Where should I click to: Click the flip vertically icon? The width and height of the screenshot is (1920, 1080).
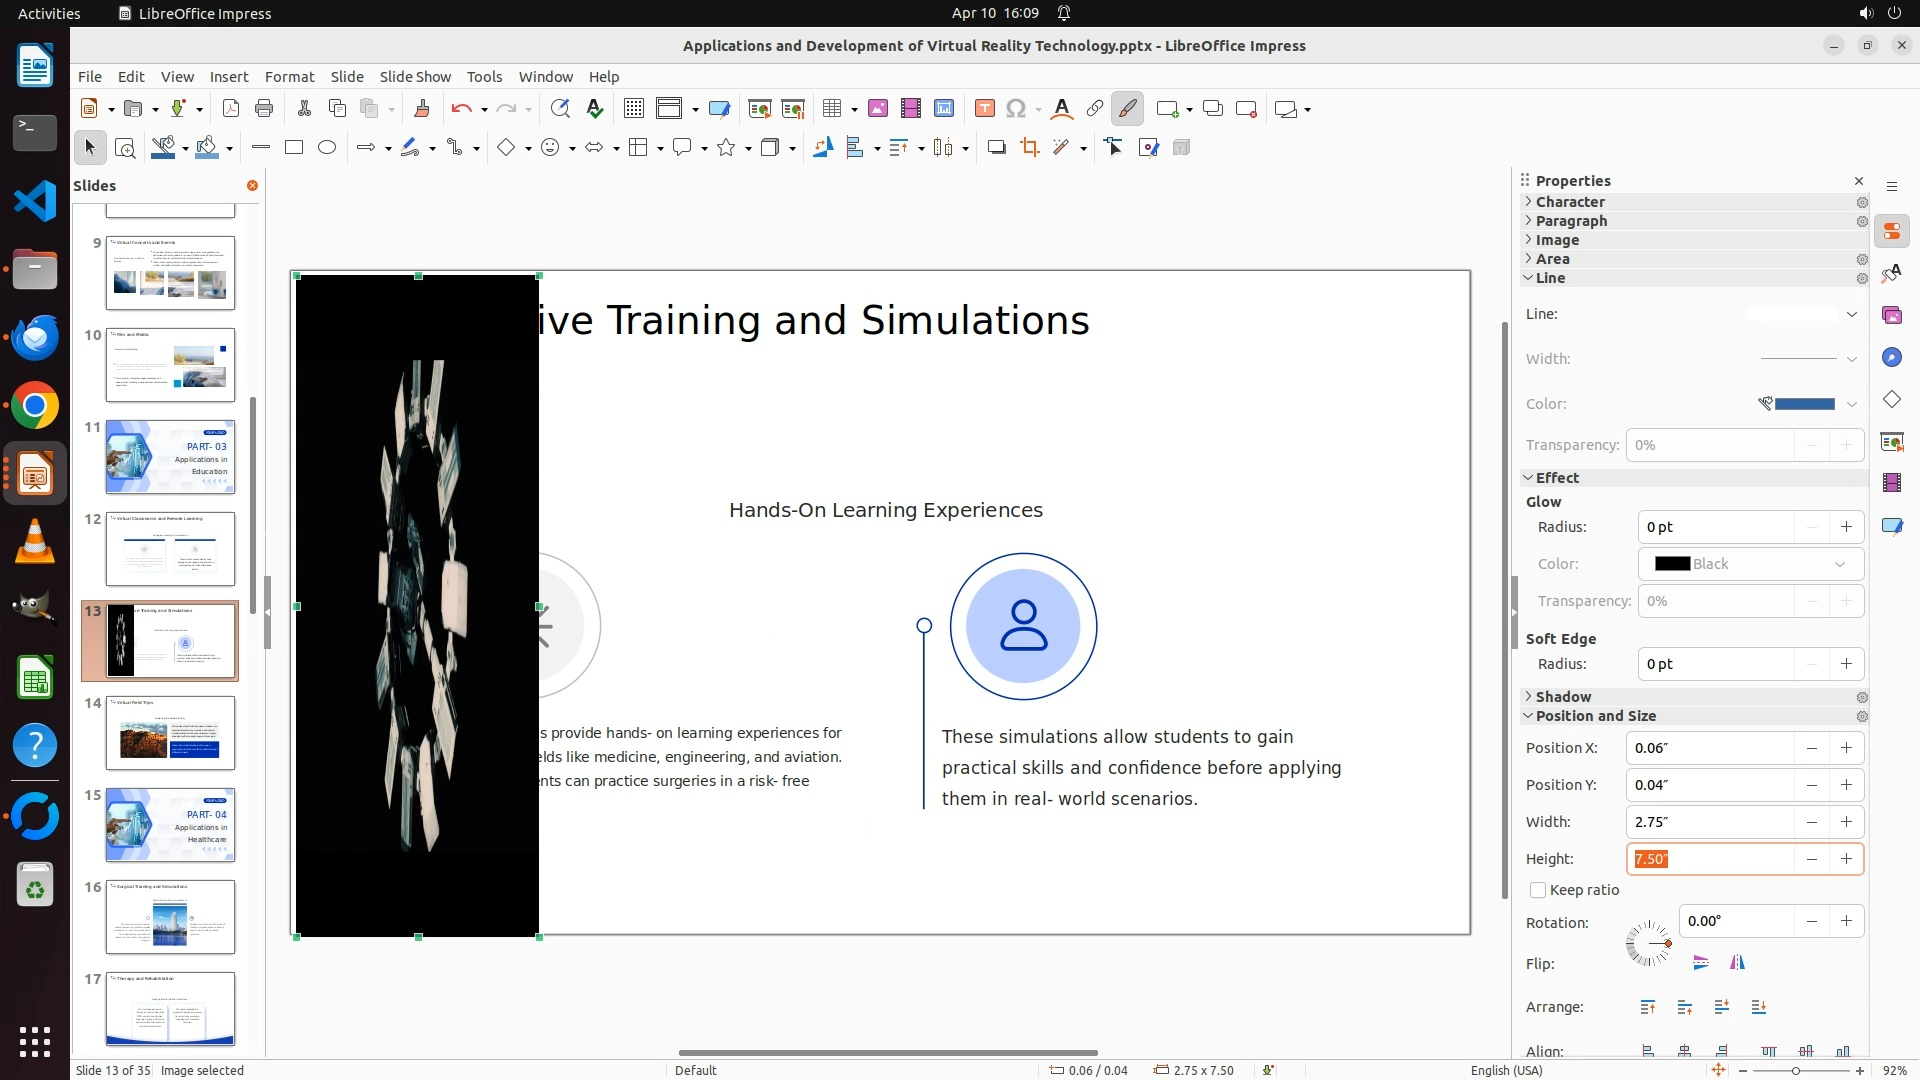(1701, 963)
